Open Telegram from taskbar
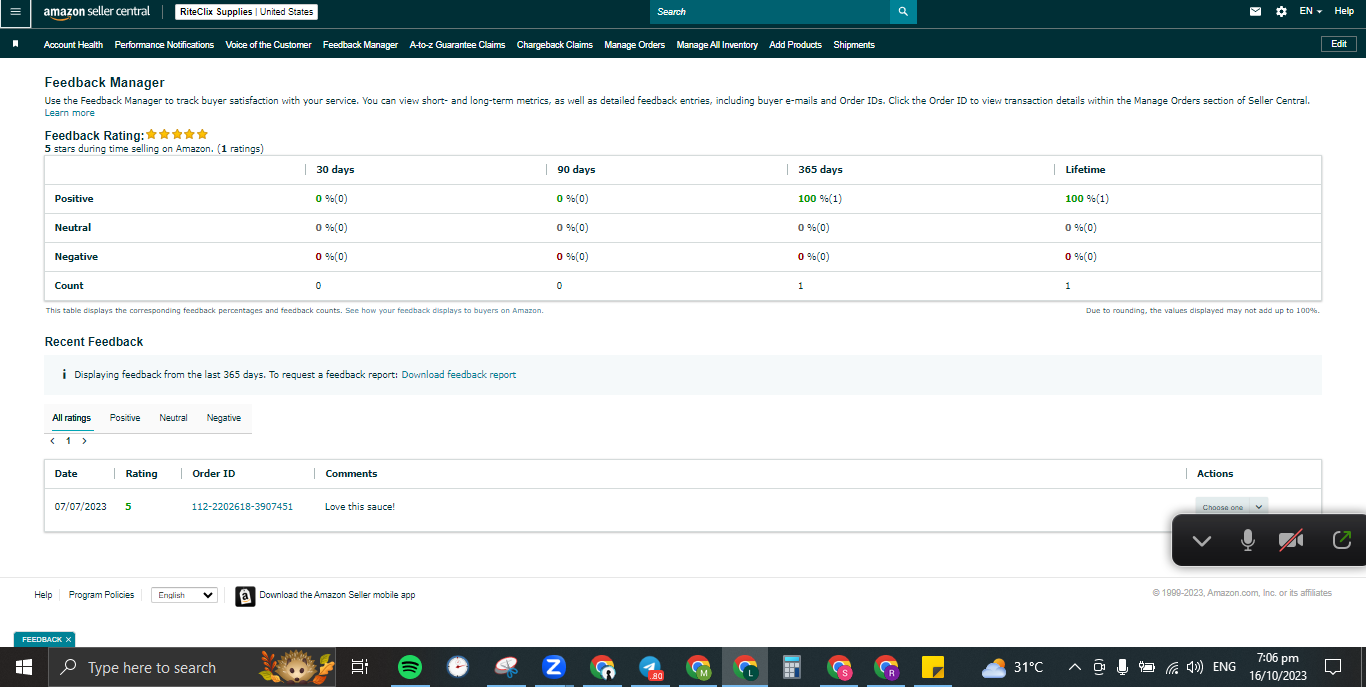Viewport: 1366px width, 687px height. (x=650, y=667)
